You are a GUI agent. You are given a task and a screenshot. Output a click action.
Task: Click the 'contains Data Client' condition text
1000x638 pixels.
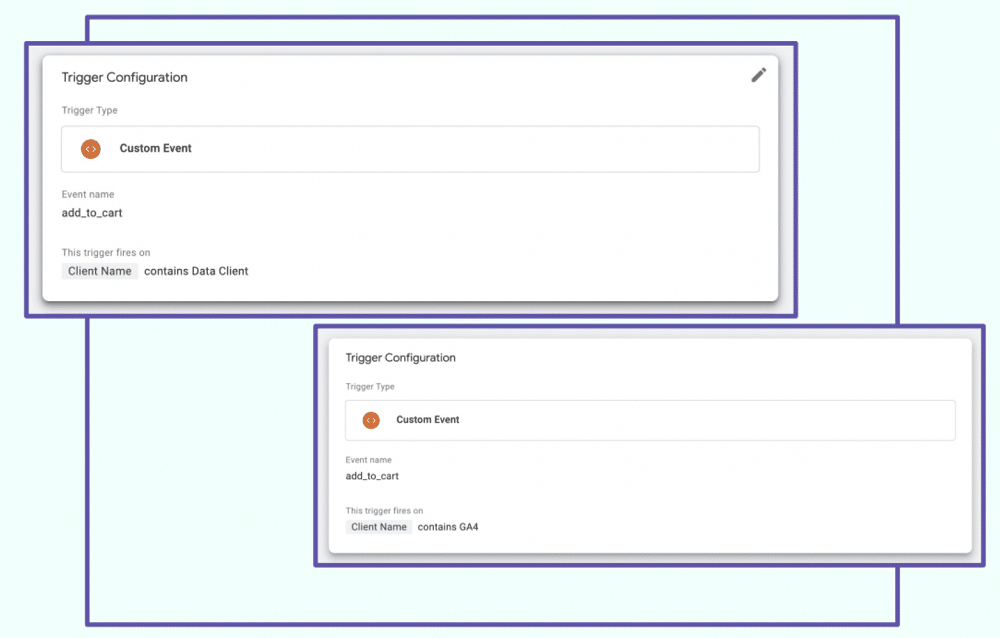click(196, 271)
